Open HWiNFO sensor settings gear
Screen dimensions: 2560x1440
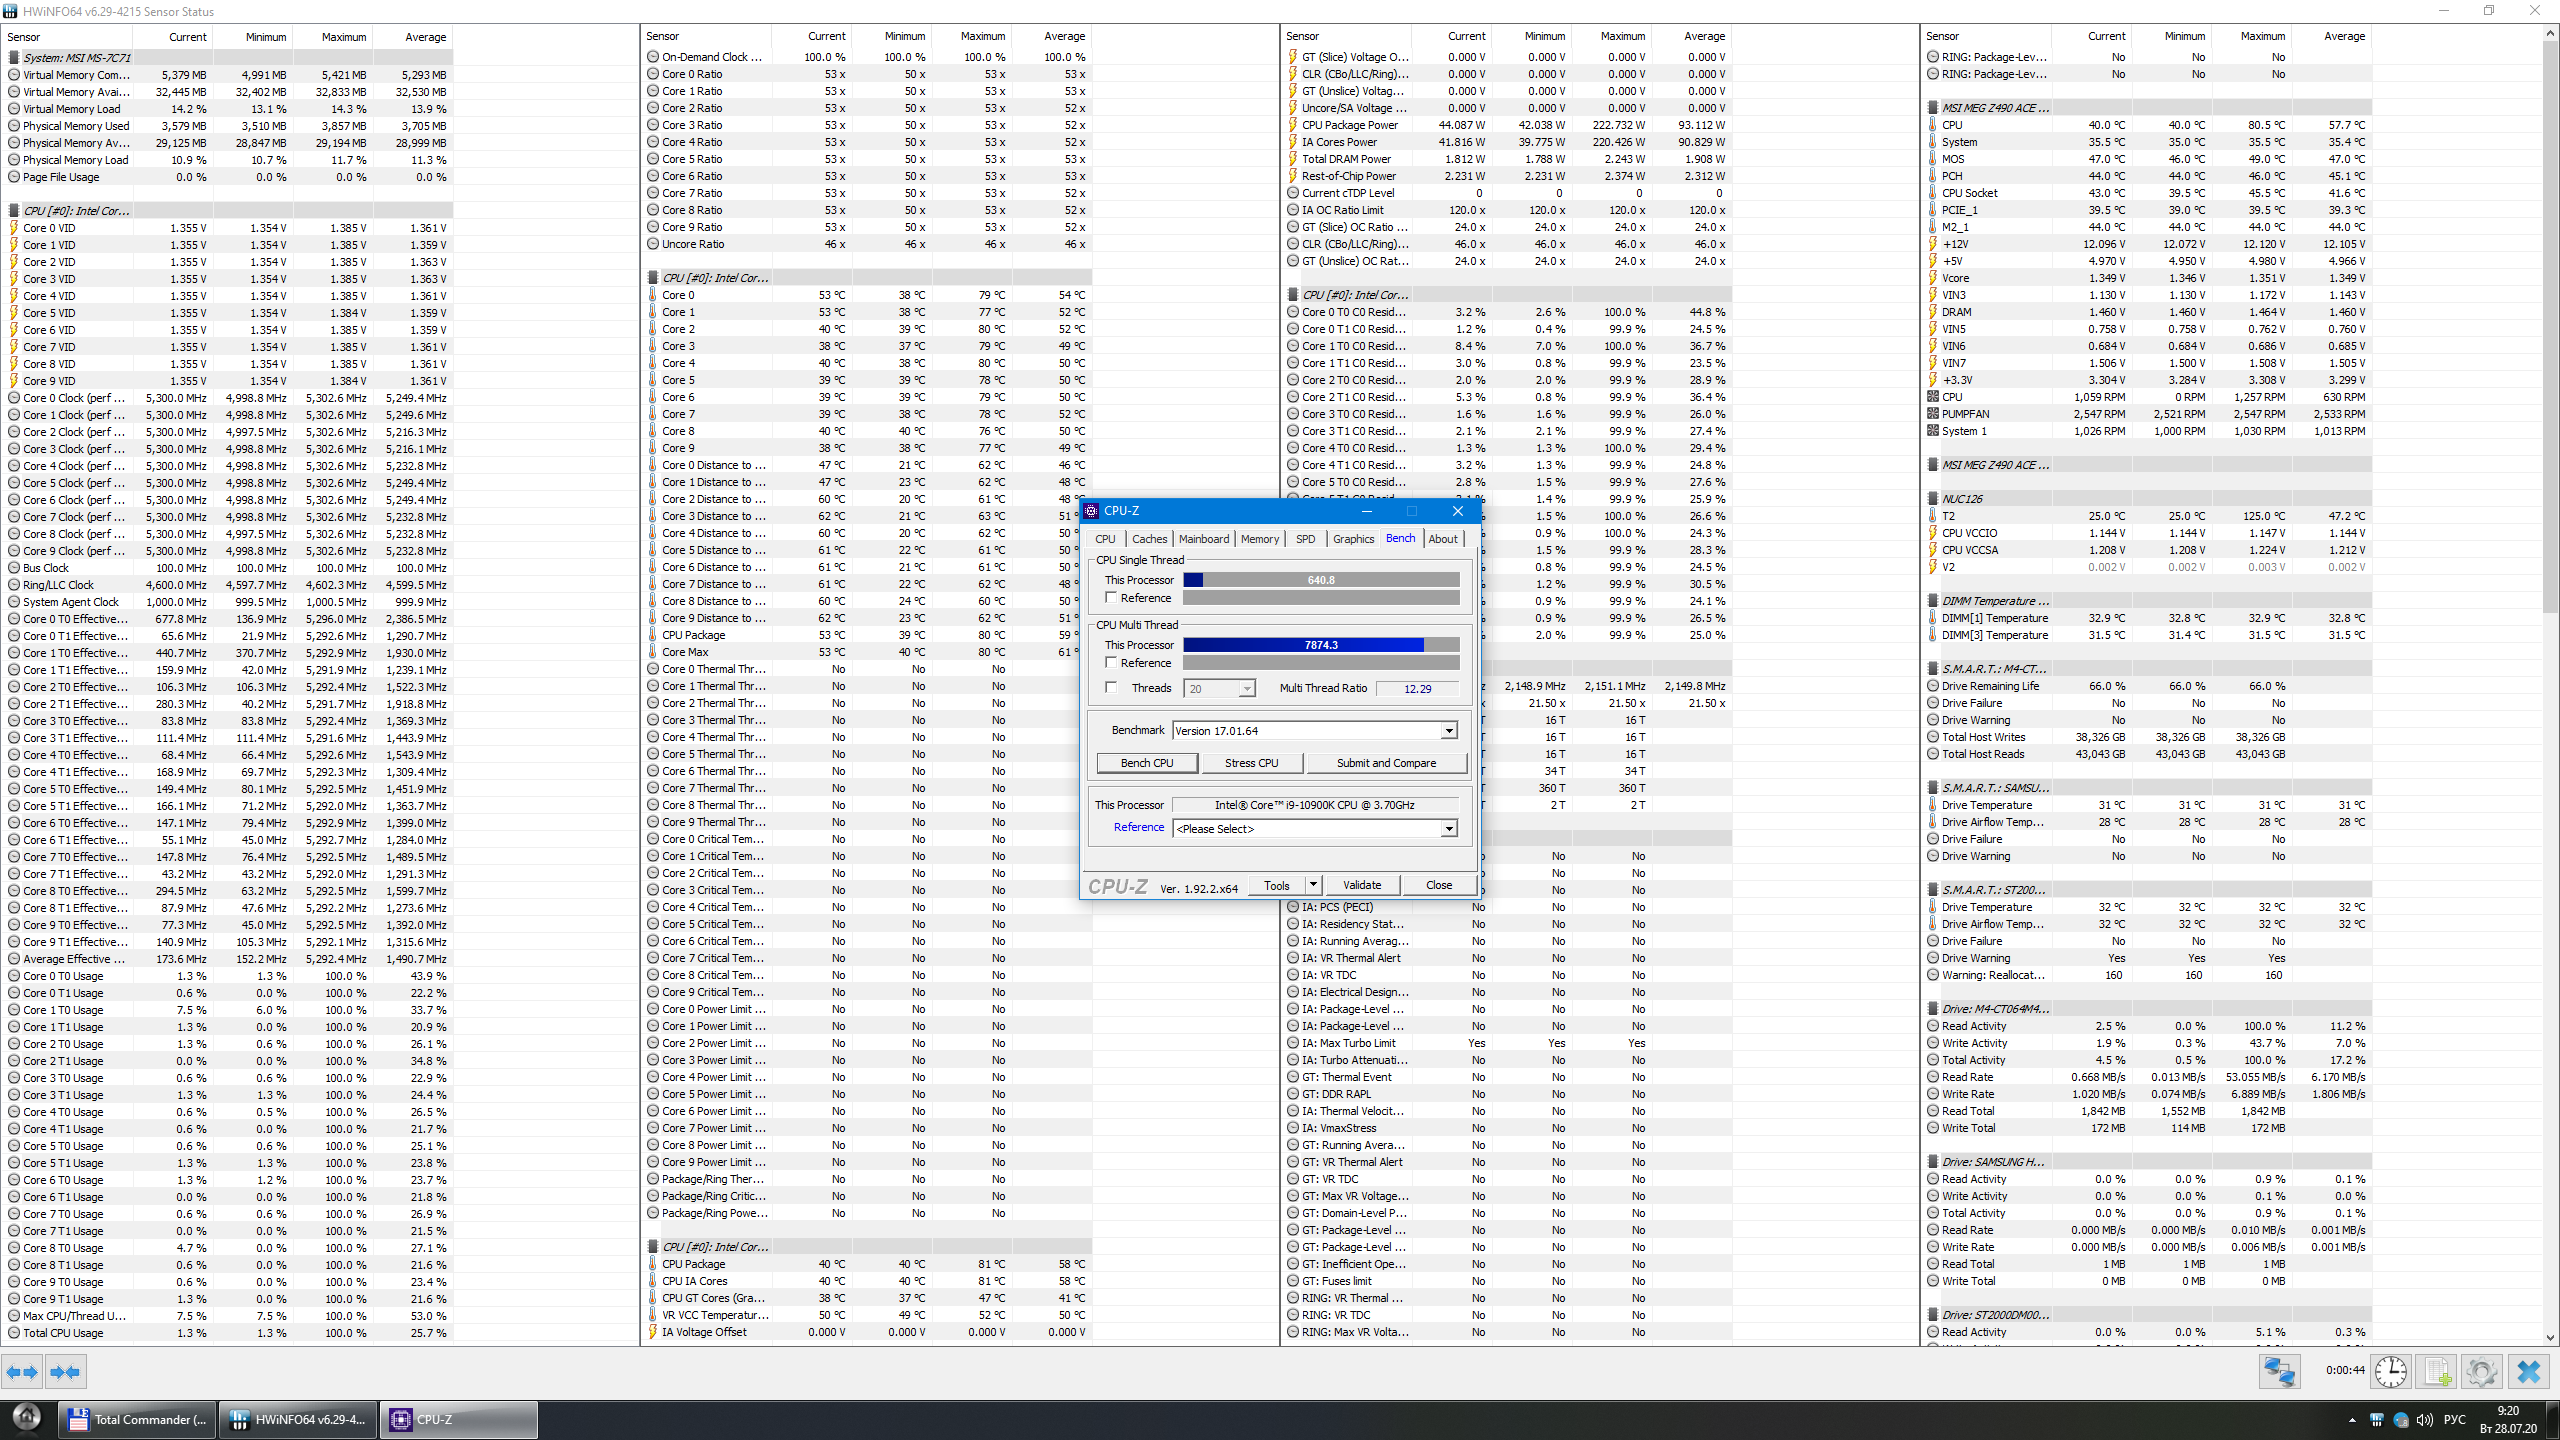pyautogui.click(x=2481, y=1372)
